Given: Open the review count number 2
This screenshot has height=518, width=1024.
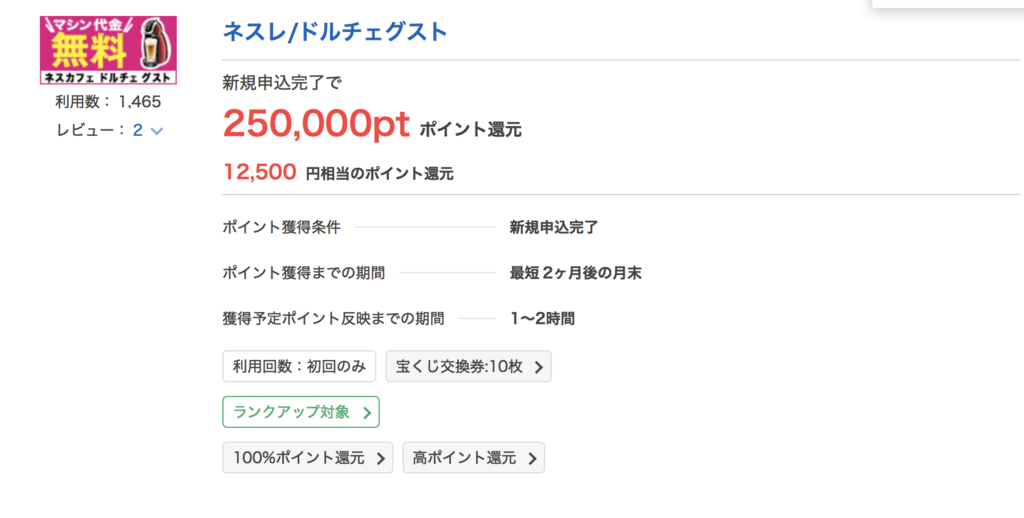Looking at the screenshot, I should (x=138, y=130).
